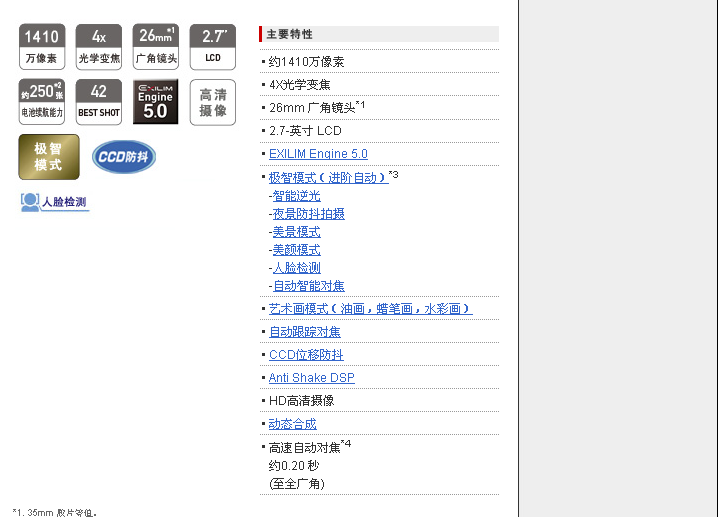Click the 人脸检测 face detection icon
The height and width of the screenshot is (517, 718).
54,202
